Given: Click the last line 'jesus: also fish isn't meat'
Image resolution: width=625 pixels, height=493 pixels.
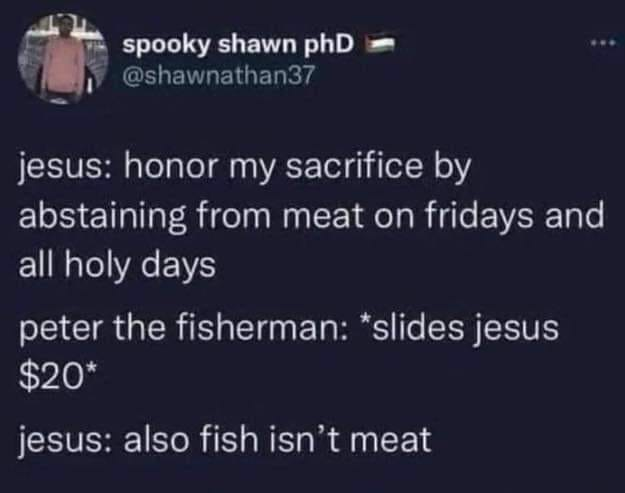Looking at the screenshot, I should pyautogui.click(x=226, y=440).
